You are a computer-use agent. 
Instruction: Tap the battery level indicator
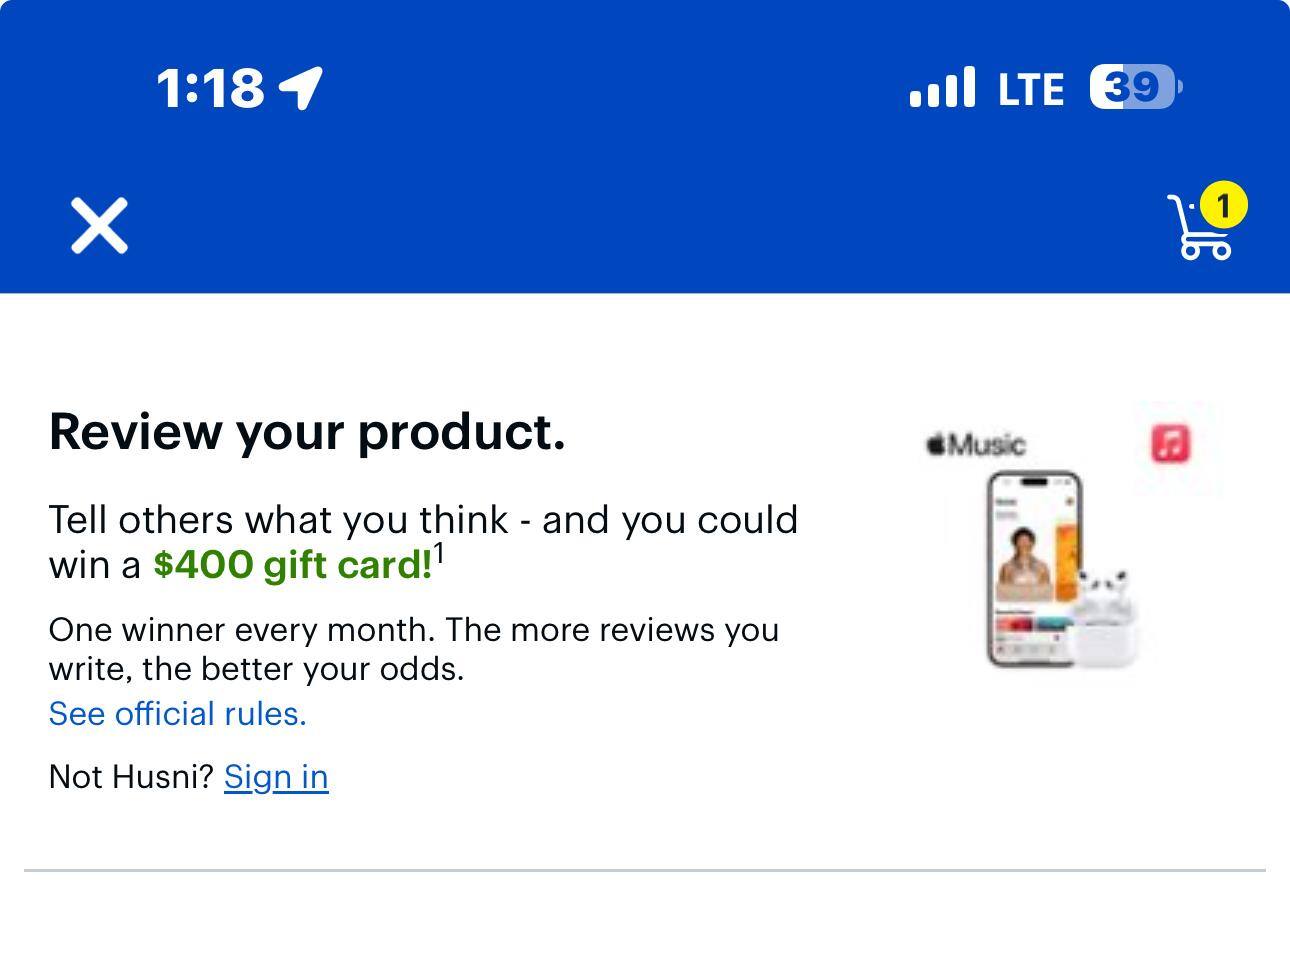coord(1135,87)
